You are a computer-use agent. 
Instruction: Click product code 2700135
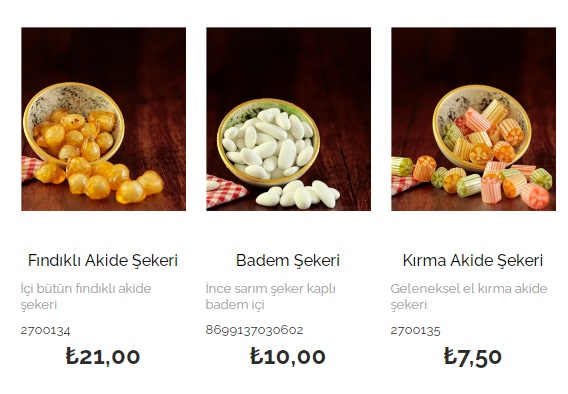(x=415, y=331)
